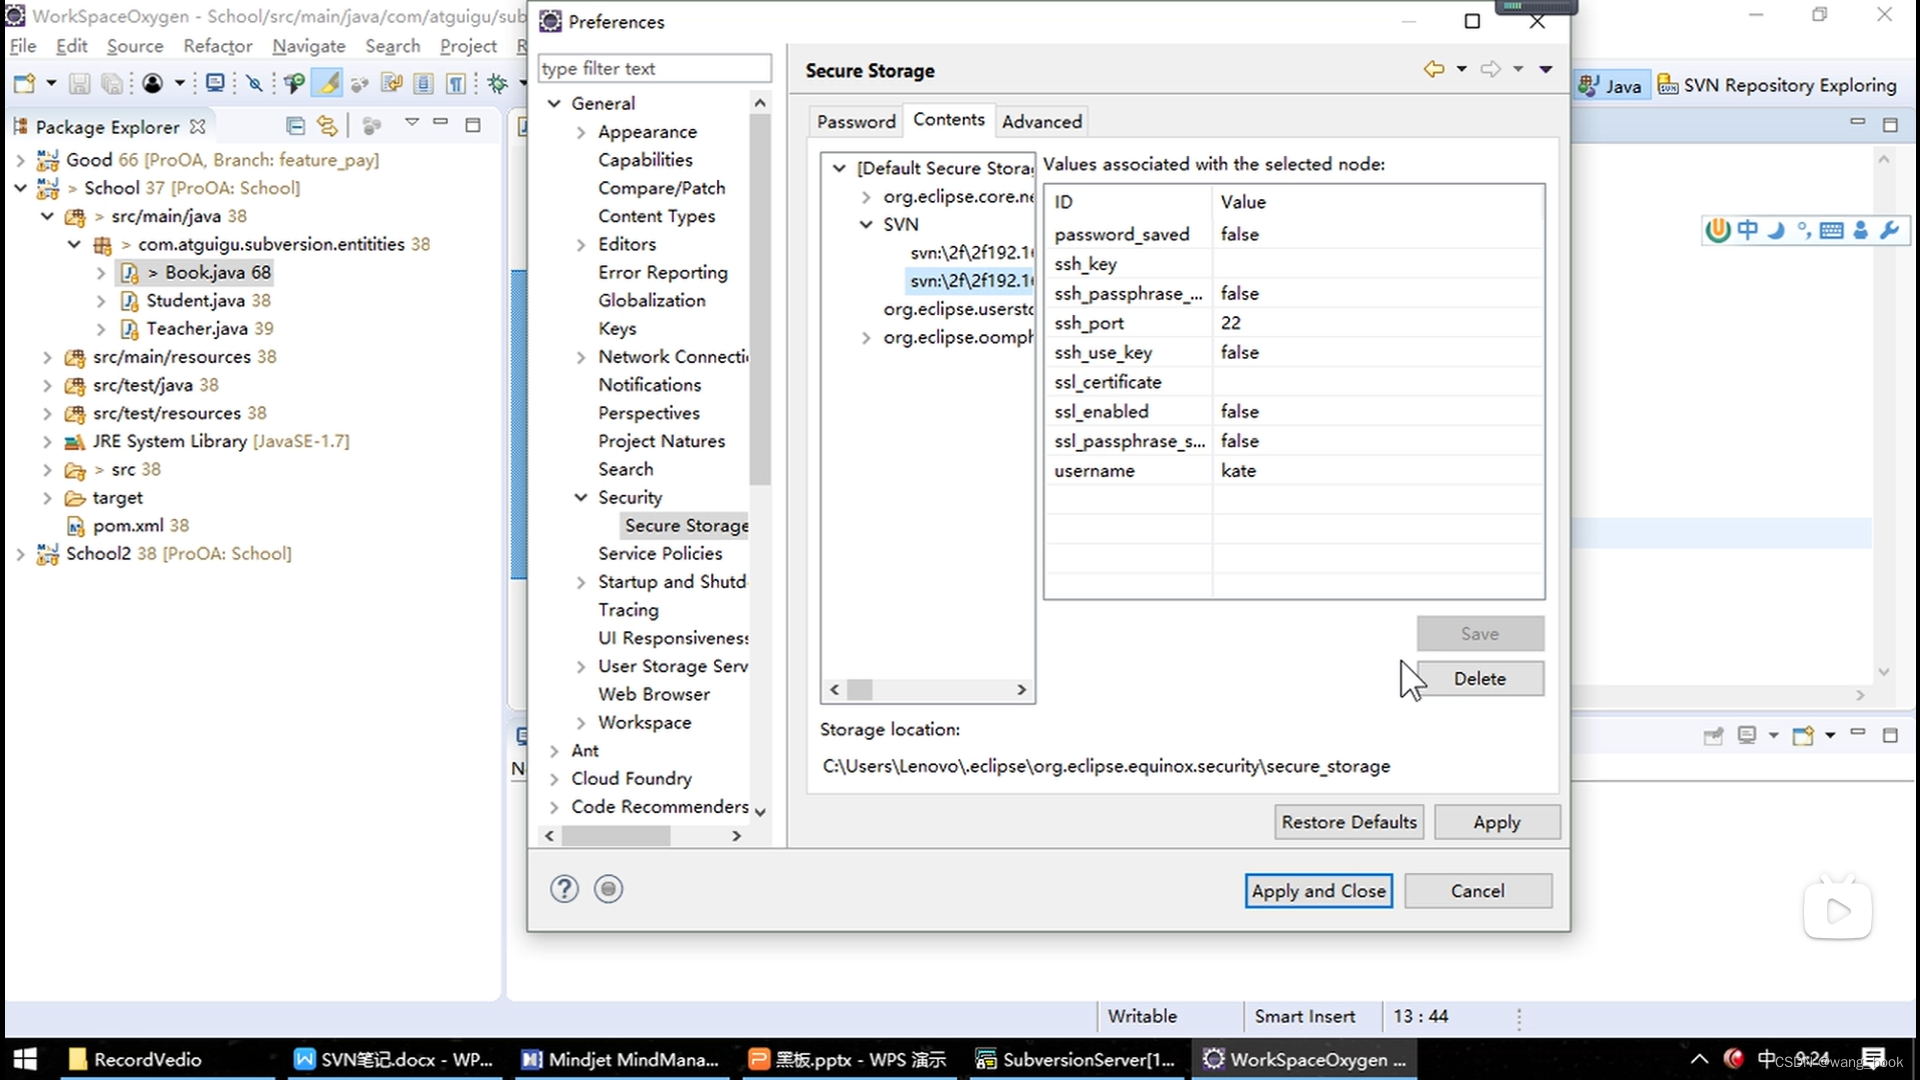Collapse the SVN node in secure storage tree
The image size is (1920, 1080).
coord(866,225)
